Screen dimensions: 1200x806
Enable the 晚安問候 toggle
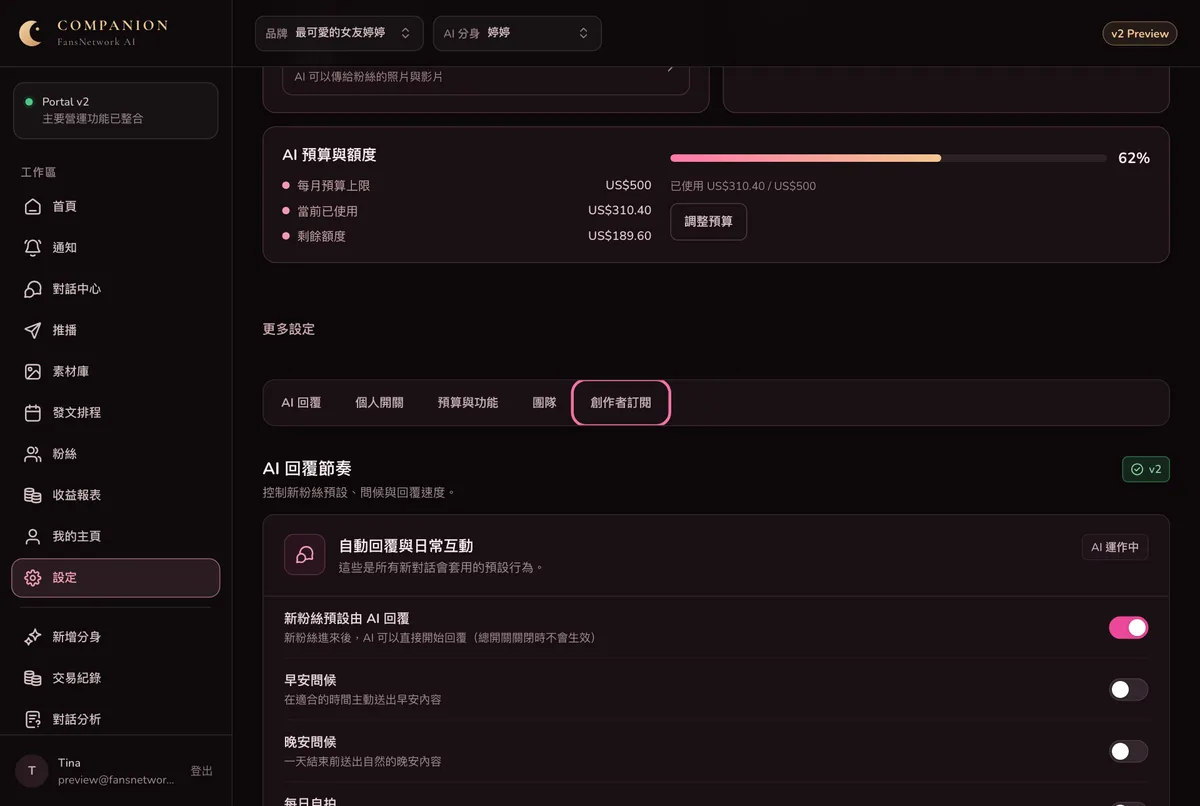pyautogui.click(x=1128, y=751)
